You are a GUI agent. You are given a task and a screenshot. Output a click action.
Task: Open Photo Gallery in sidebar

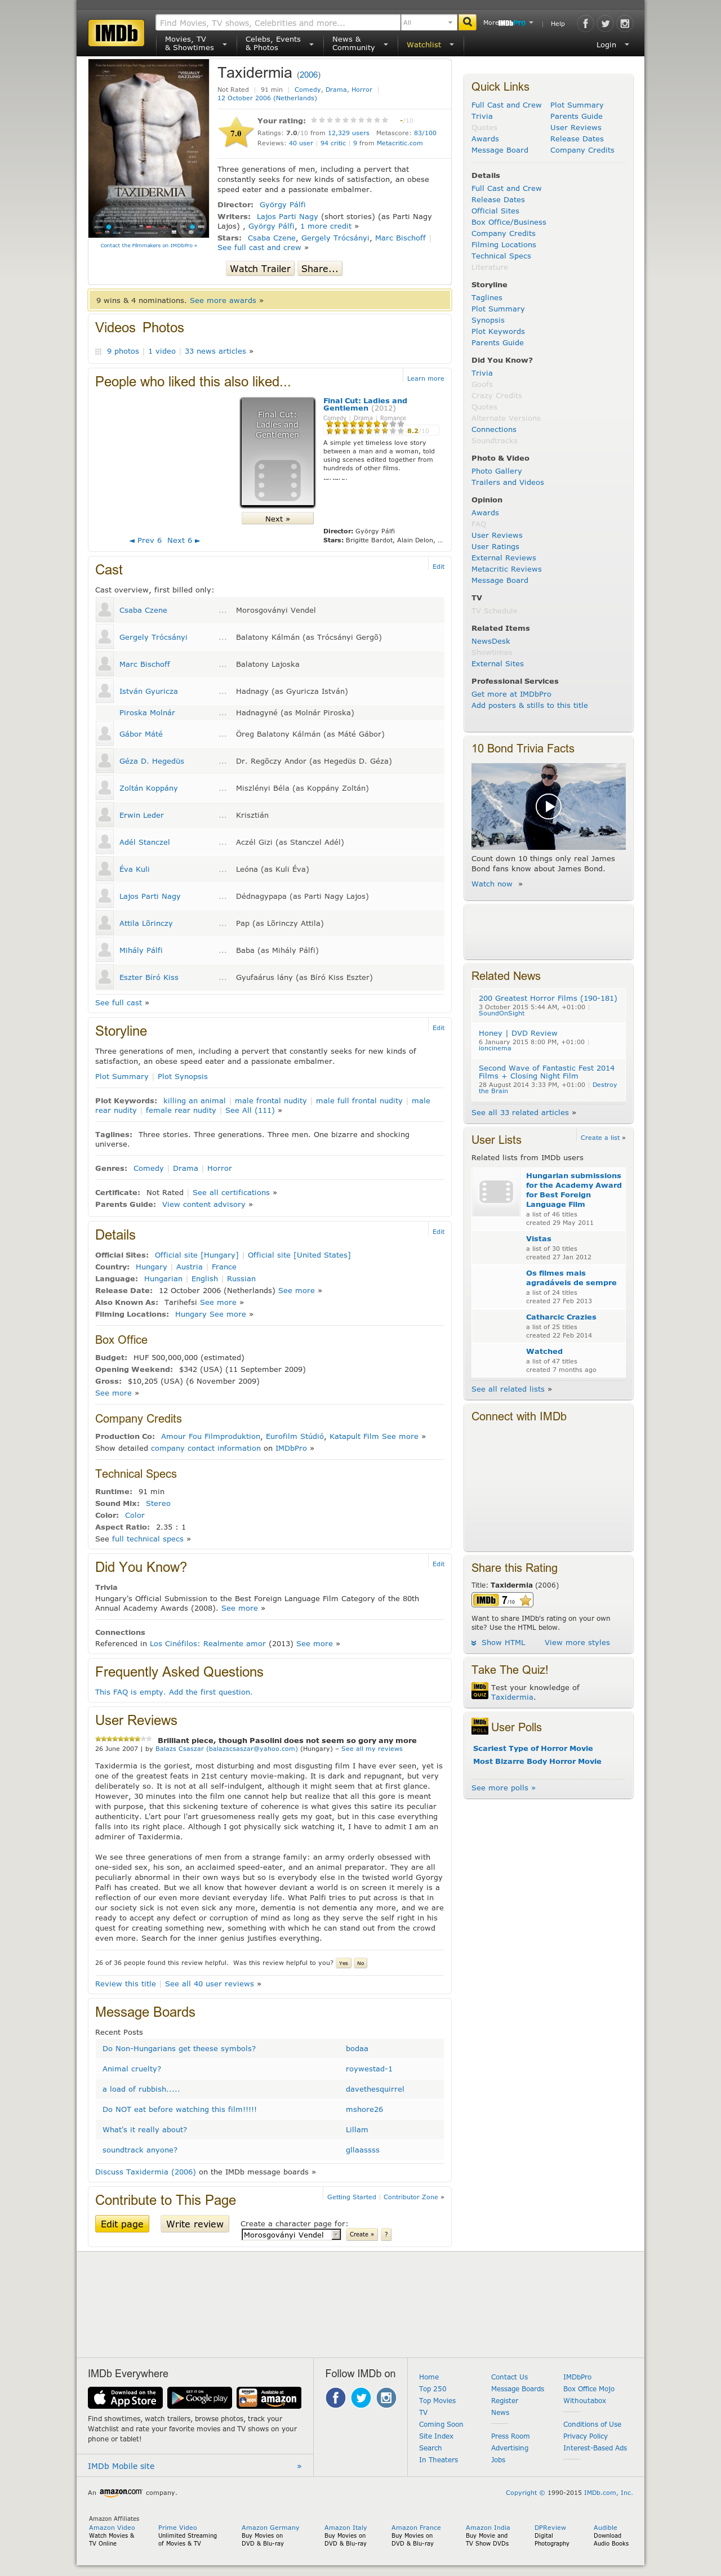point(497,471)
